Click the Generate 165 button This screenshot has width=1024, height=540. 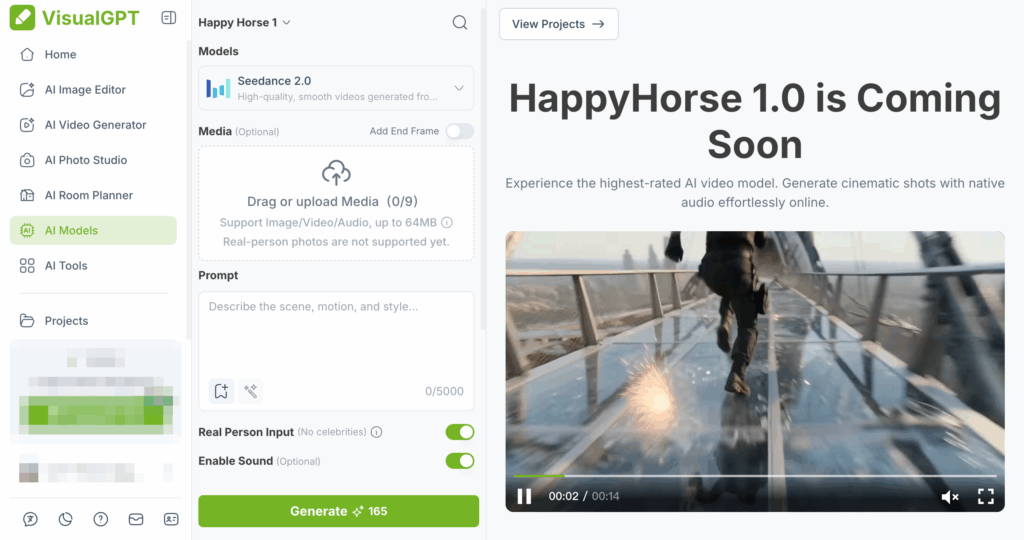[x=338, y=511]
